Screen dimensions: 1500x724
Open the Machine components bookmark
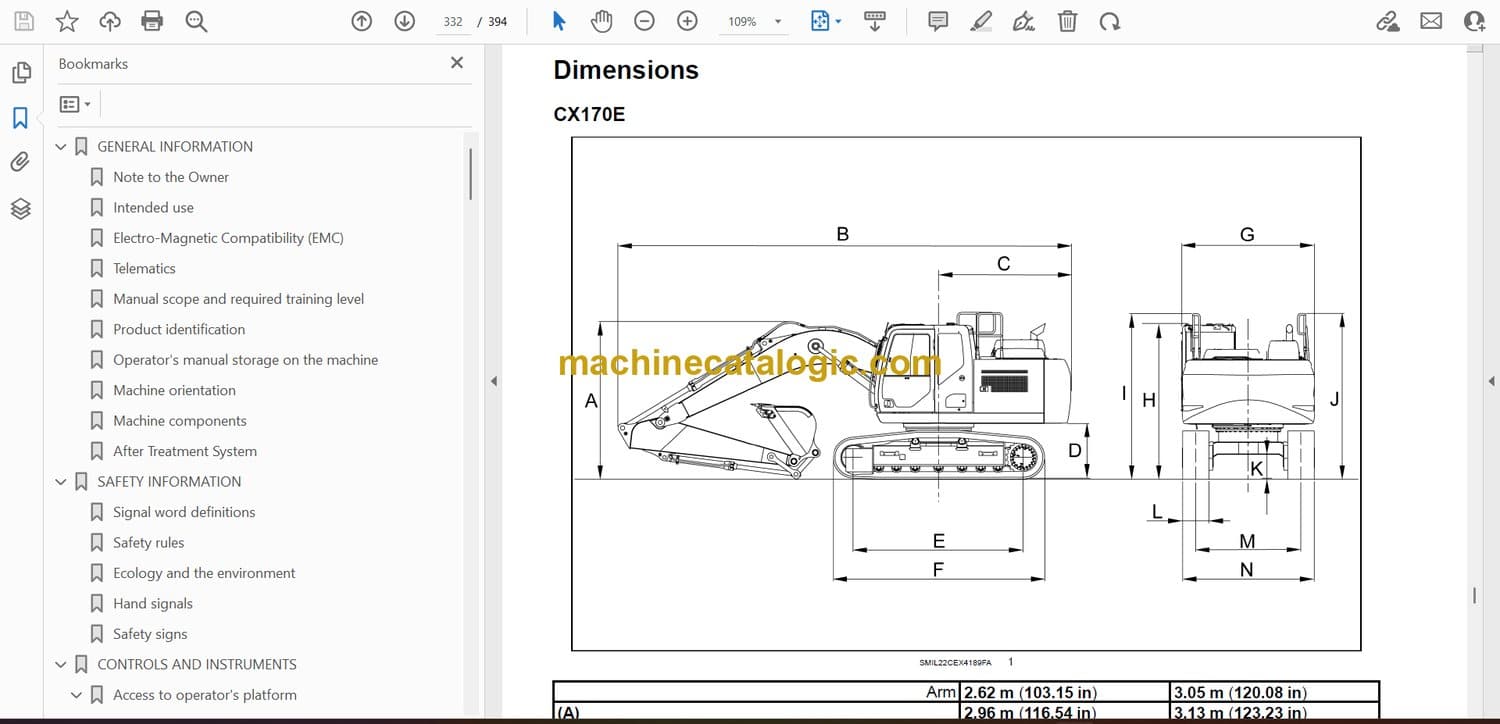coord(179,421)
